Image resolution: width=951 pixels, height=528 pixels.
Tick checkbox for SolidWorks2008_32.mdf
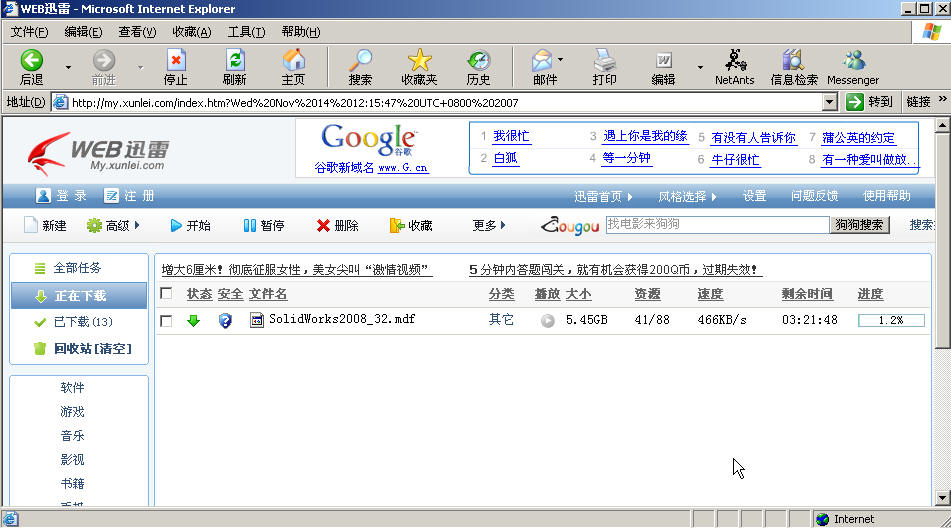click(166, 321)
